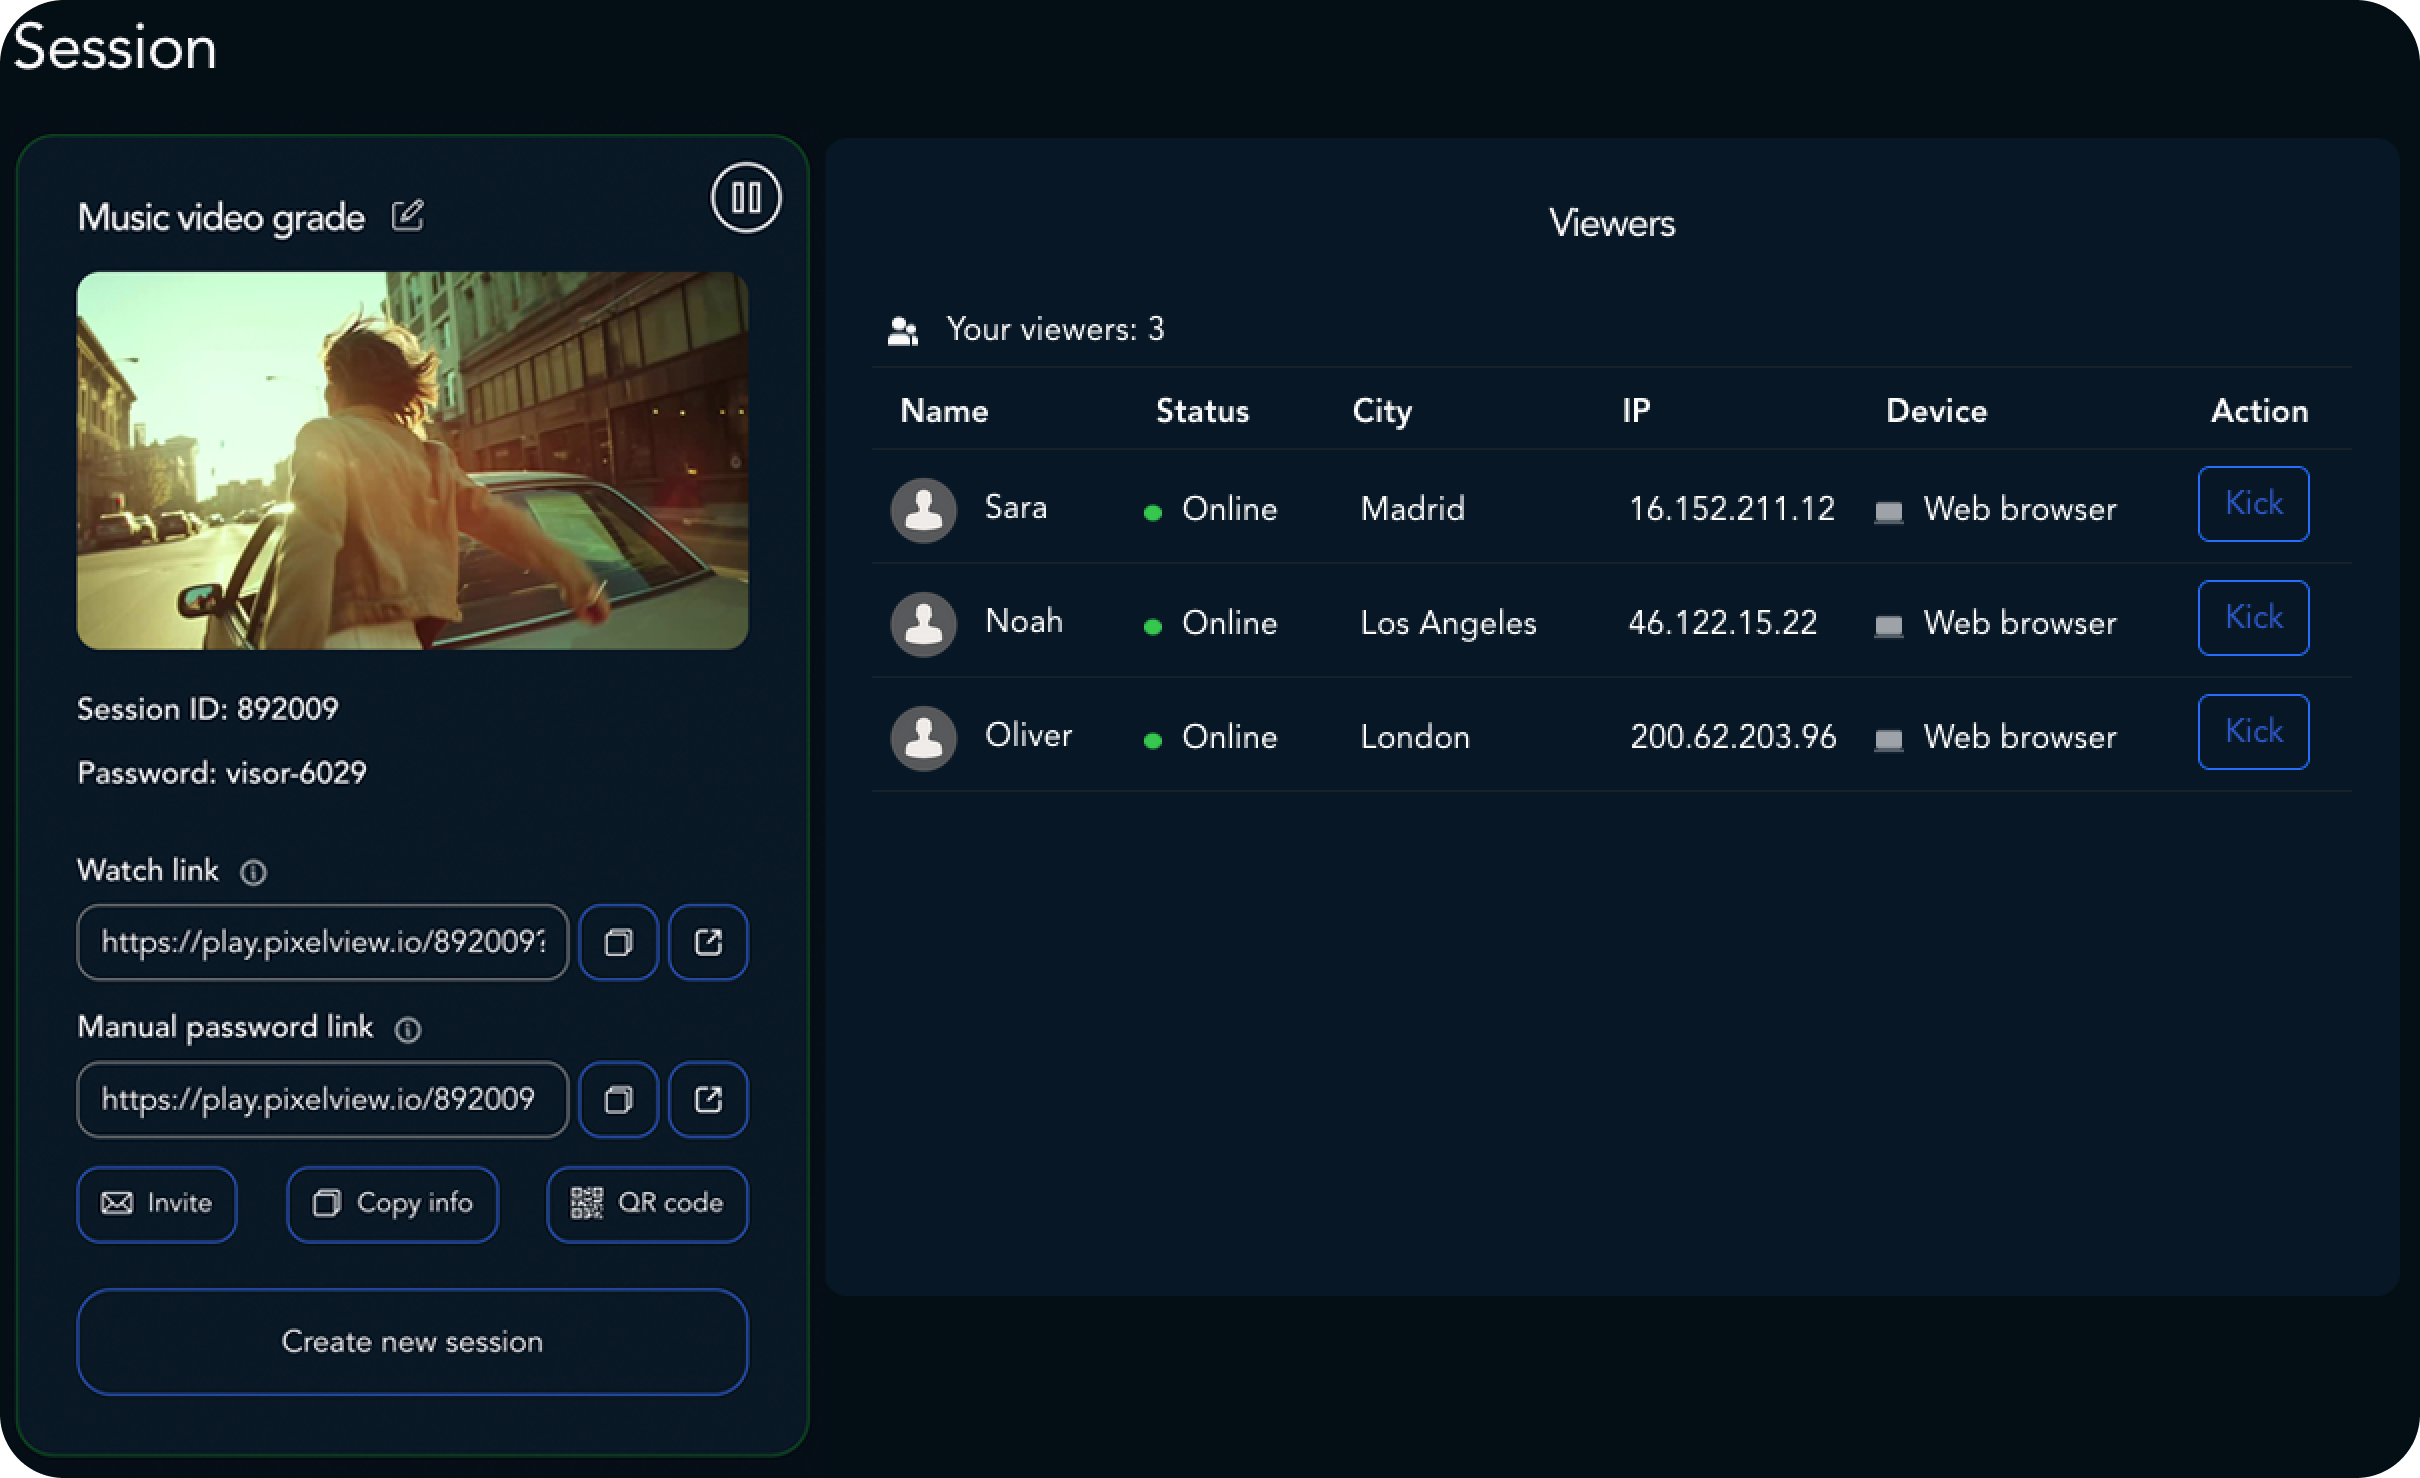Viewport: 2420px width, 1478px height.
Task: Click Noah's Web browser device icon
Action: pos(1888,626)
